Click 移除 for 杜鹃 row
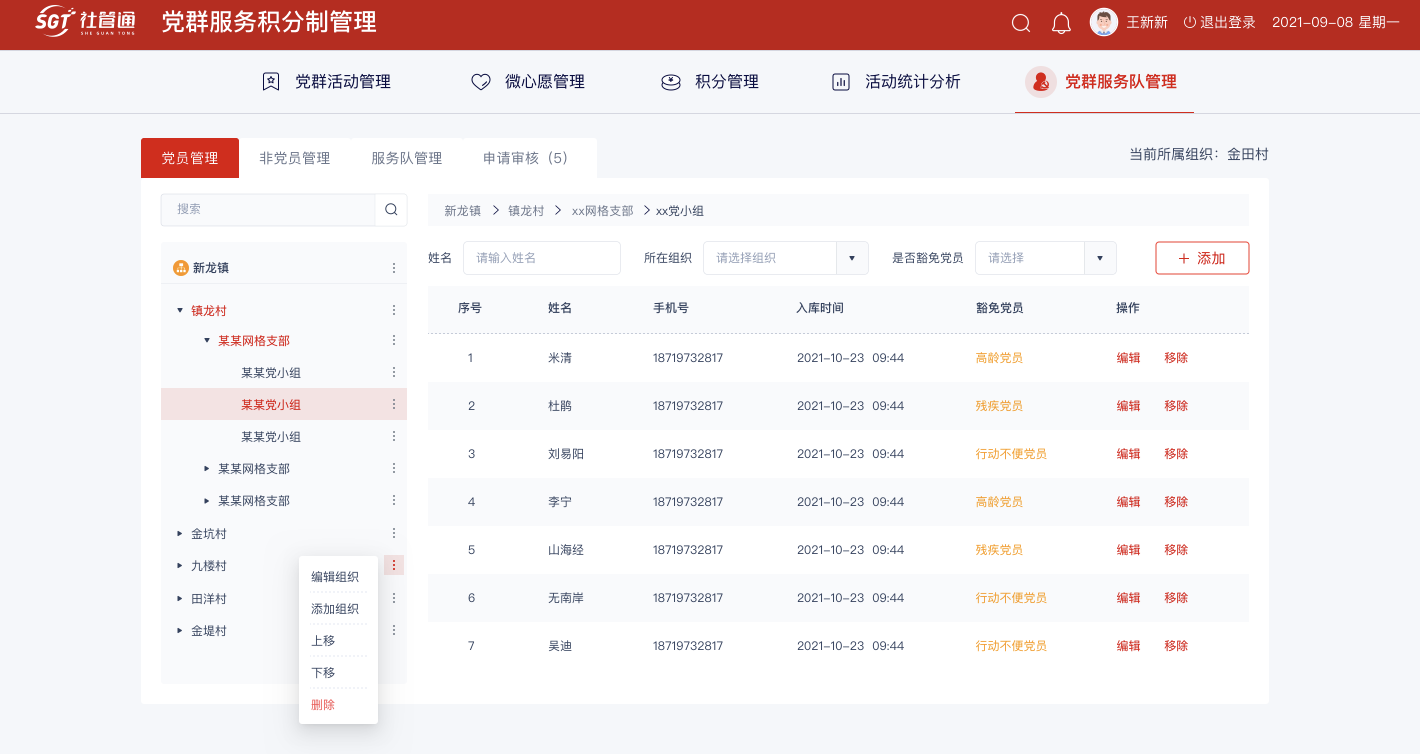Screen dimensions: 1420x754 tap(1176, 406)
